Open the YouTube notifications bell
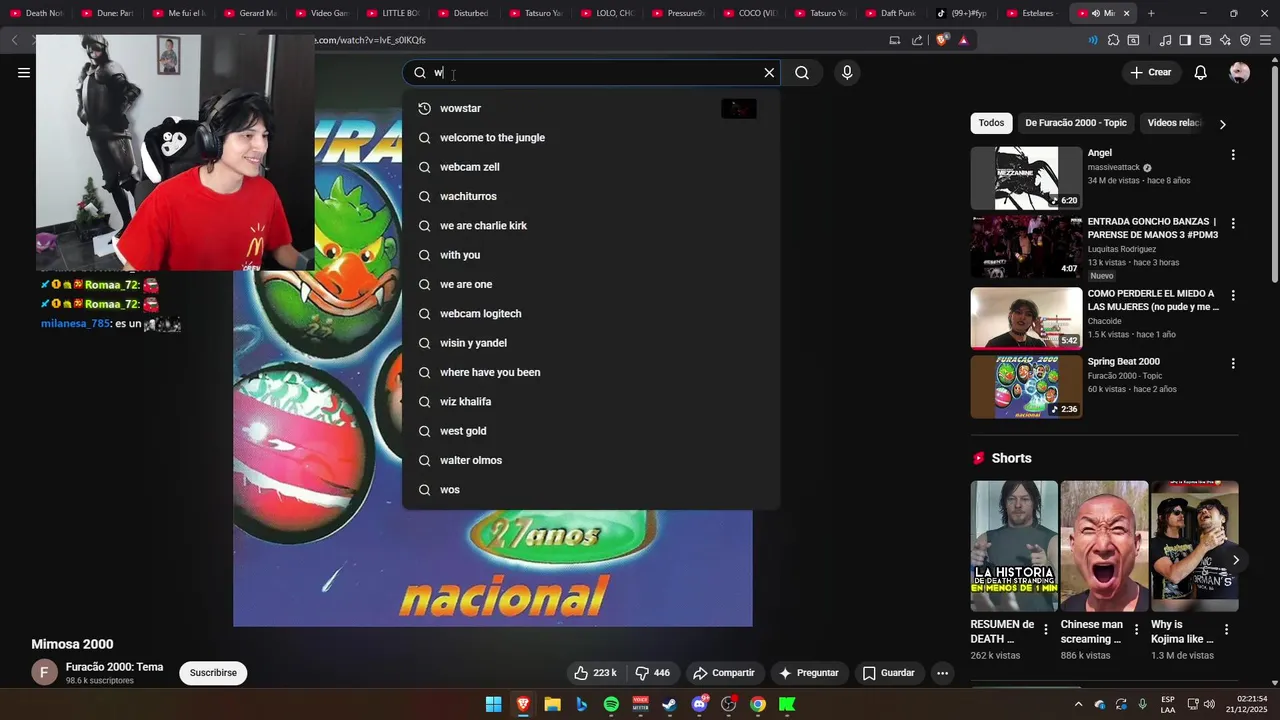Screen dimensions: 1280x720 [x=1201, y=72]
